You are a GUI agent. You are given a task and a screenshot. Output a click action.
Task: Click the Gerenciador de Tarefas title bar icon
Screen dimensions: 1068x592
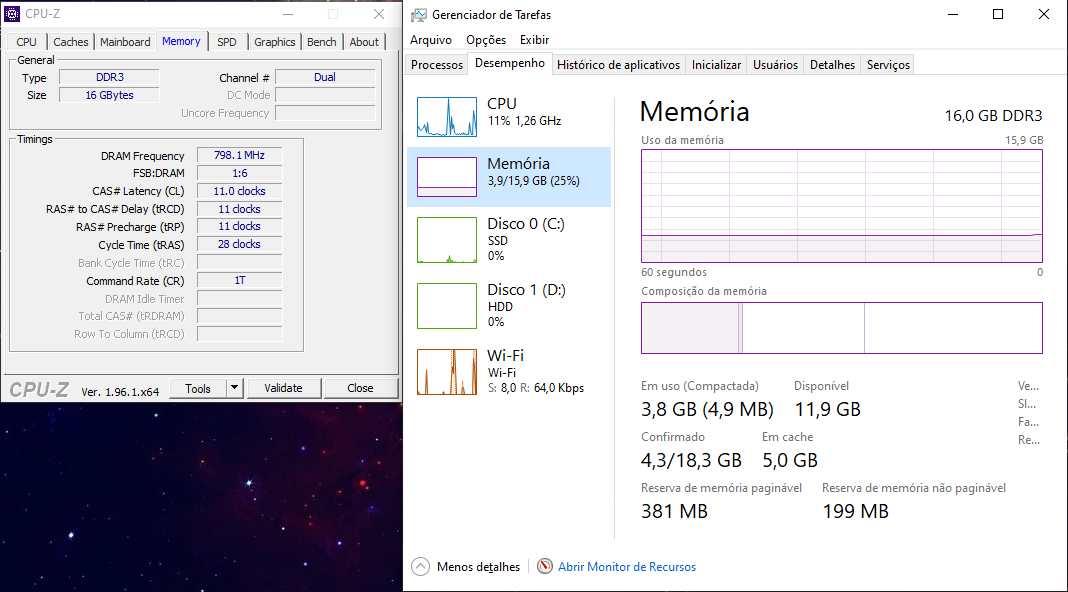click(419, 15)
